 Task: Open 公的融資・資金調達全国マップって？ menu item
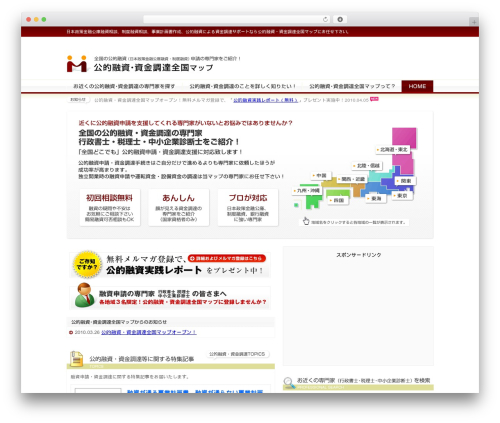[x=352, y=86]
